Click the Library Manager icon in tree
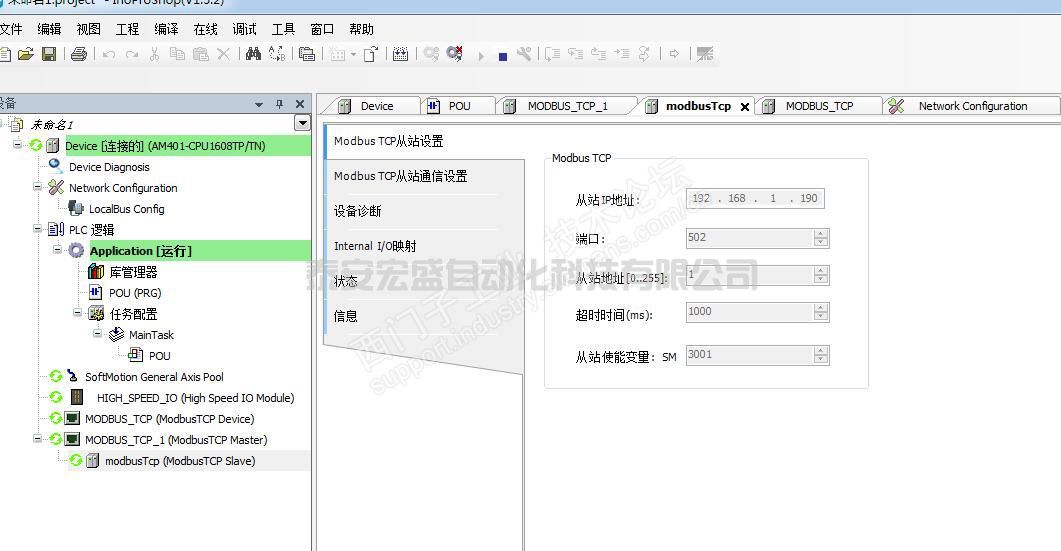The image size is (1061, 551). (x=96, y=272)
